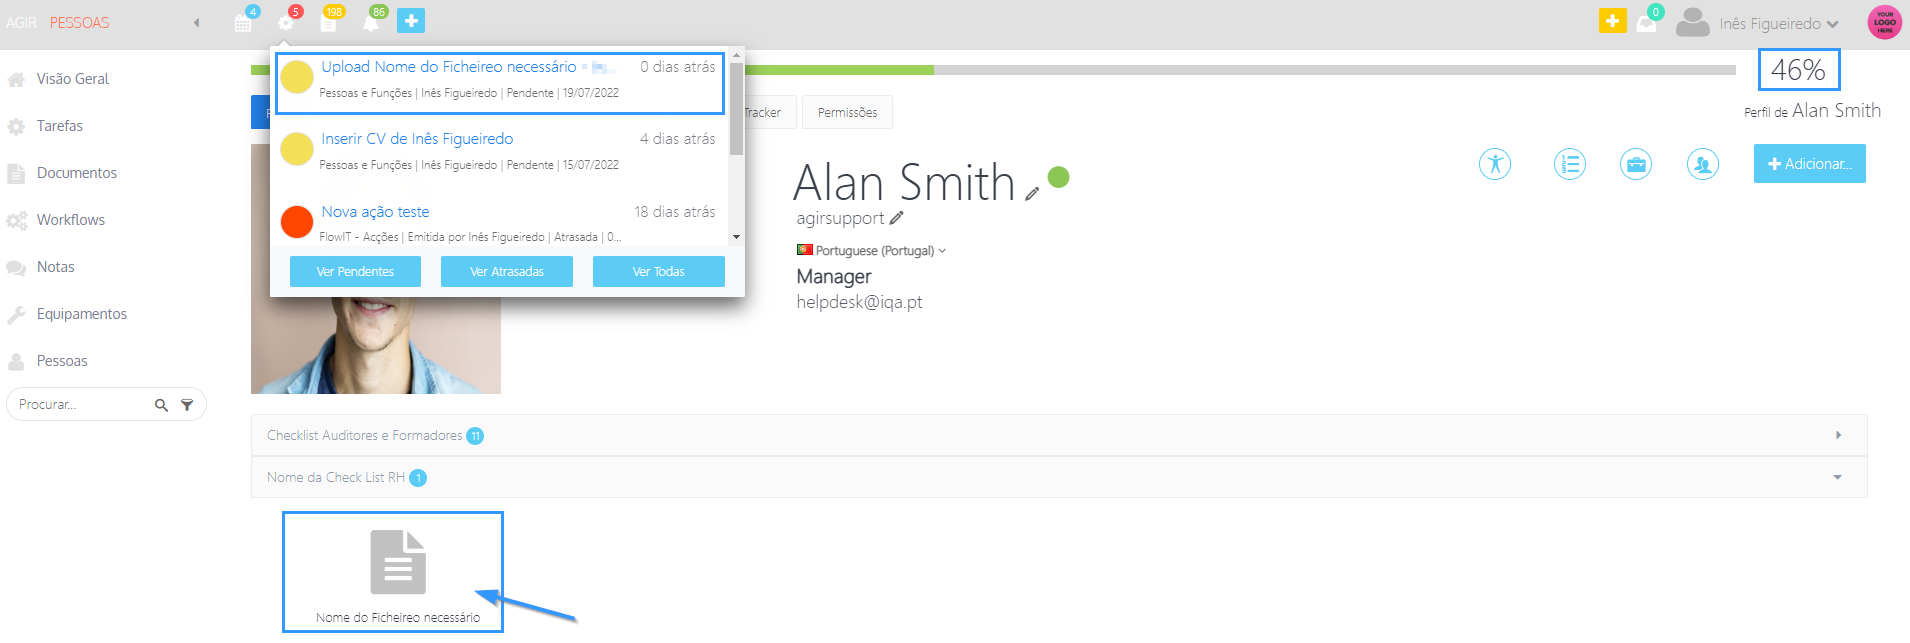Screen dimensions: 1910x643
Task: Click the Ver Pendentes button
Action: point(355,271)
